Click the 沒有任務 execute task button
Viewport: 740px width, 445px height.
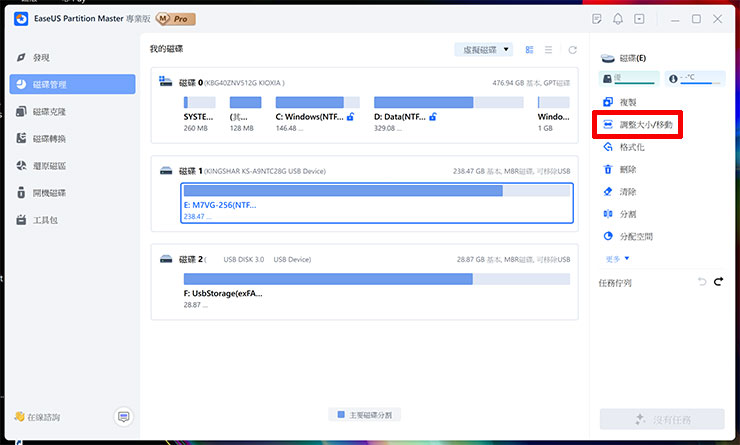tap(662, 419)
